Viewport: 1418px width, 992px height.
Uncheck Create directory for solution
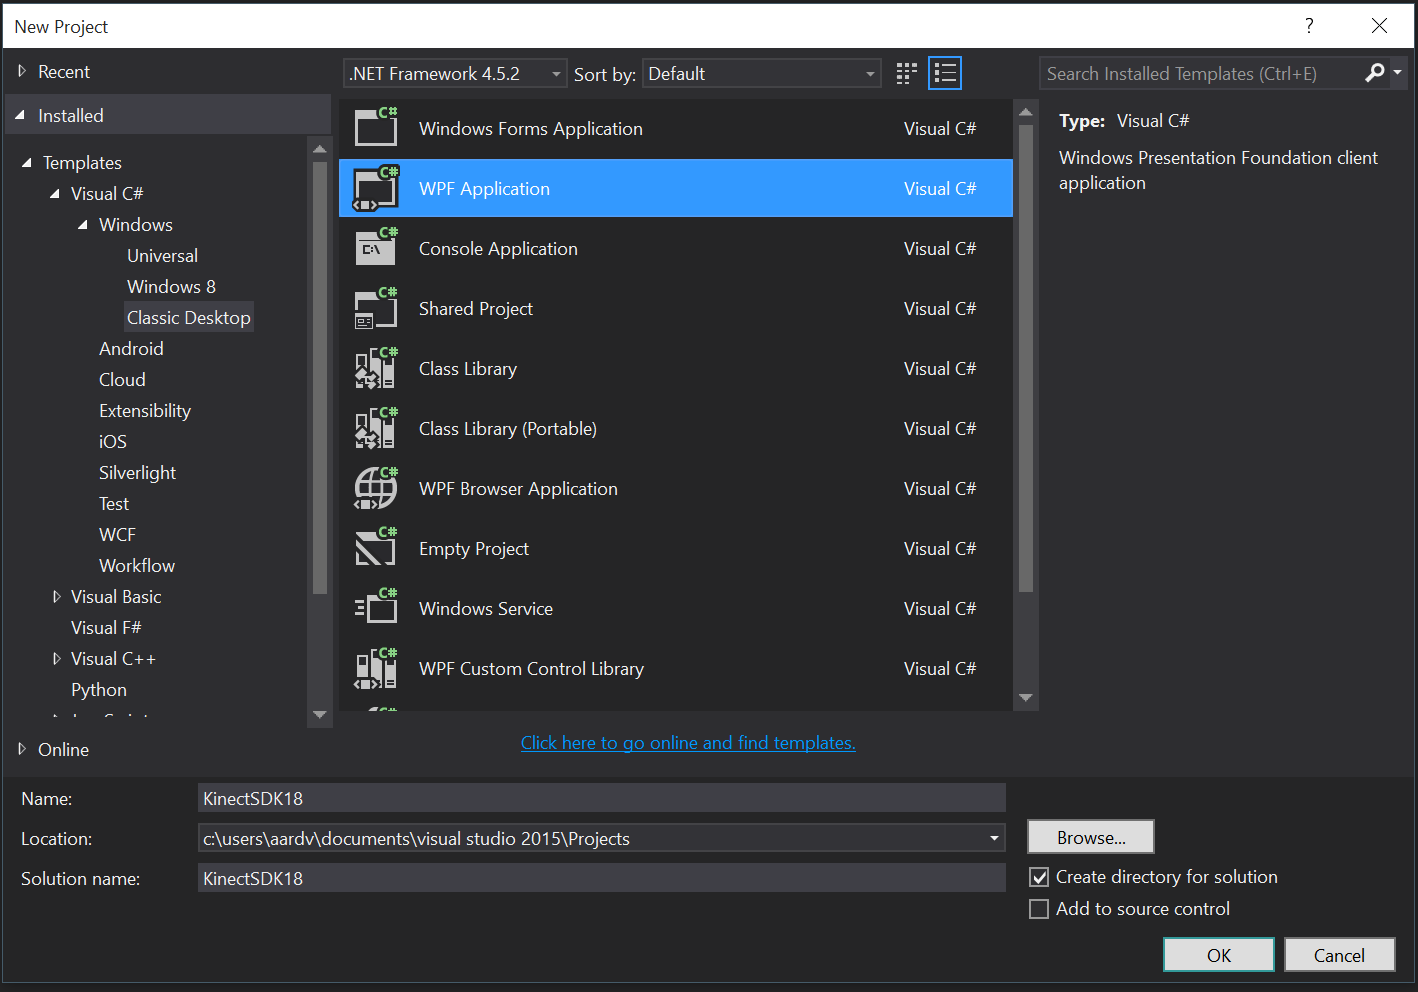pos(1039,876)
